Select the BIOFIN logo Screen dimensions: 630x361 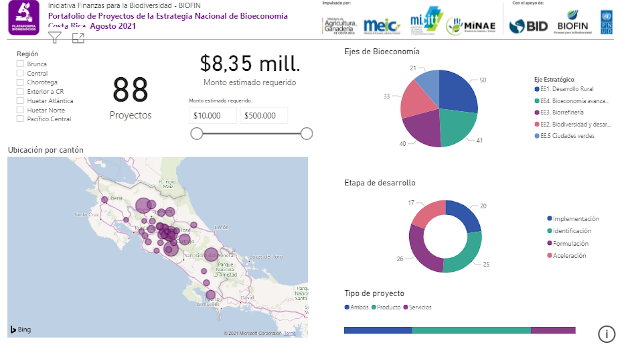click(573, 23)
